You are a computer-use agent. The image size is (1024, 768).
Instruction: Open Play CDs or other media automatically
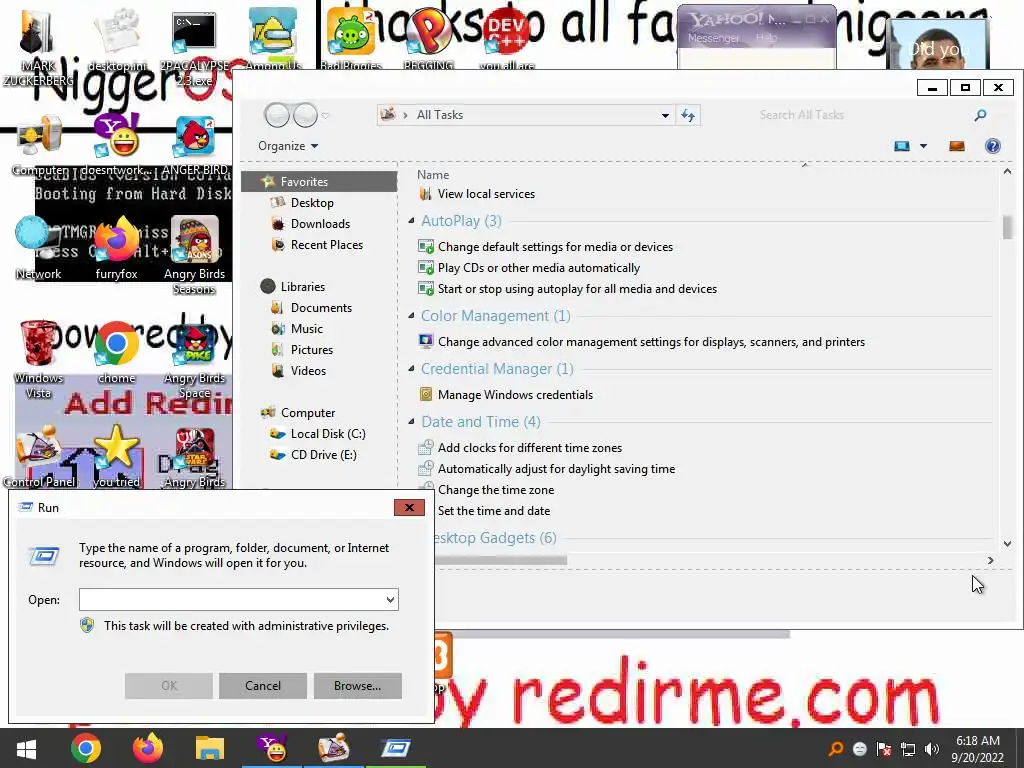pos(539,268)
